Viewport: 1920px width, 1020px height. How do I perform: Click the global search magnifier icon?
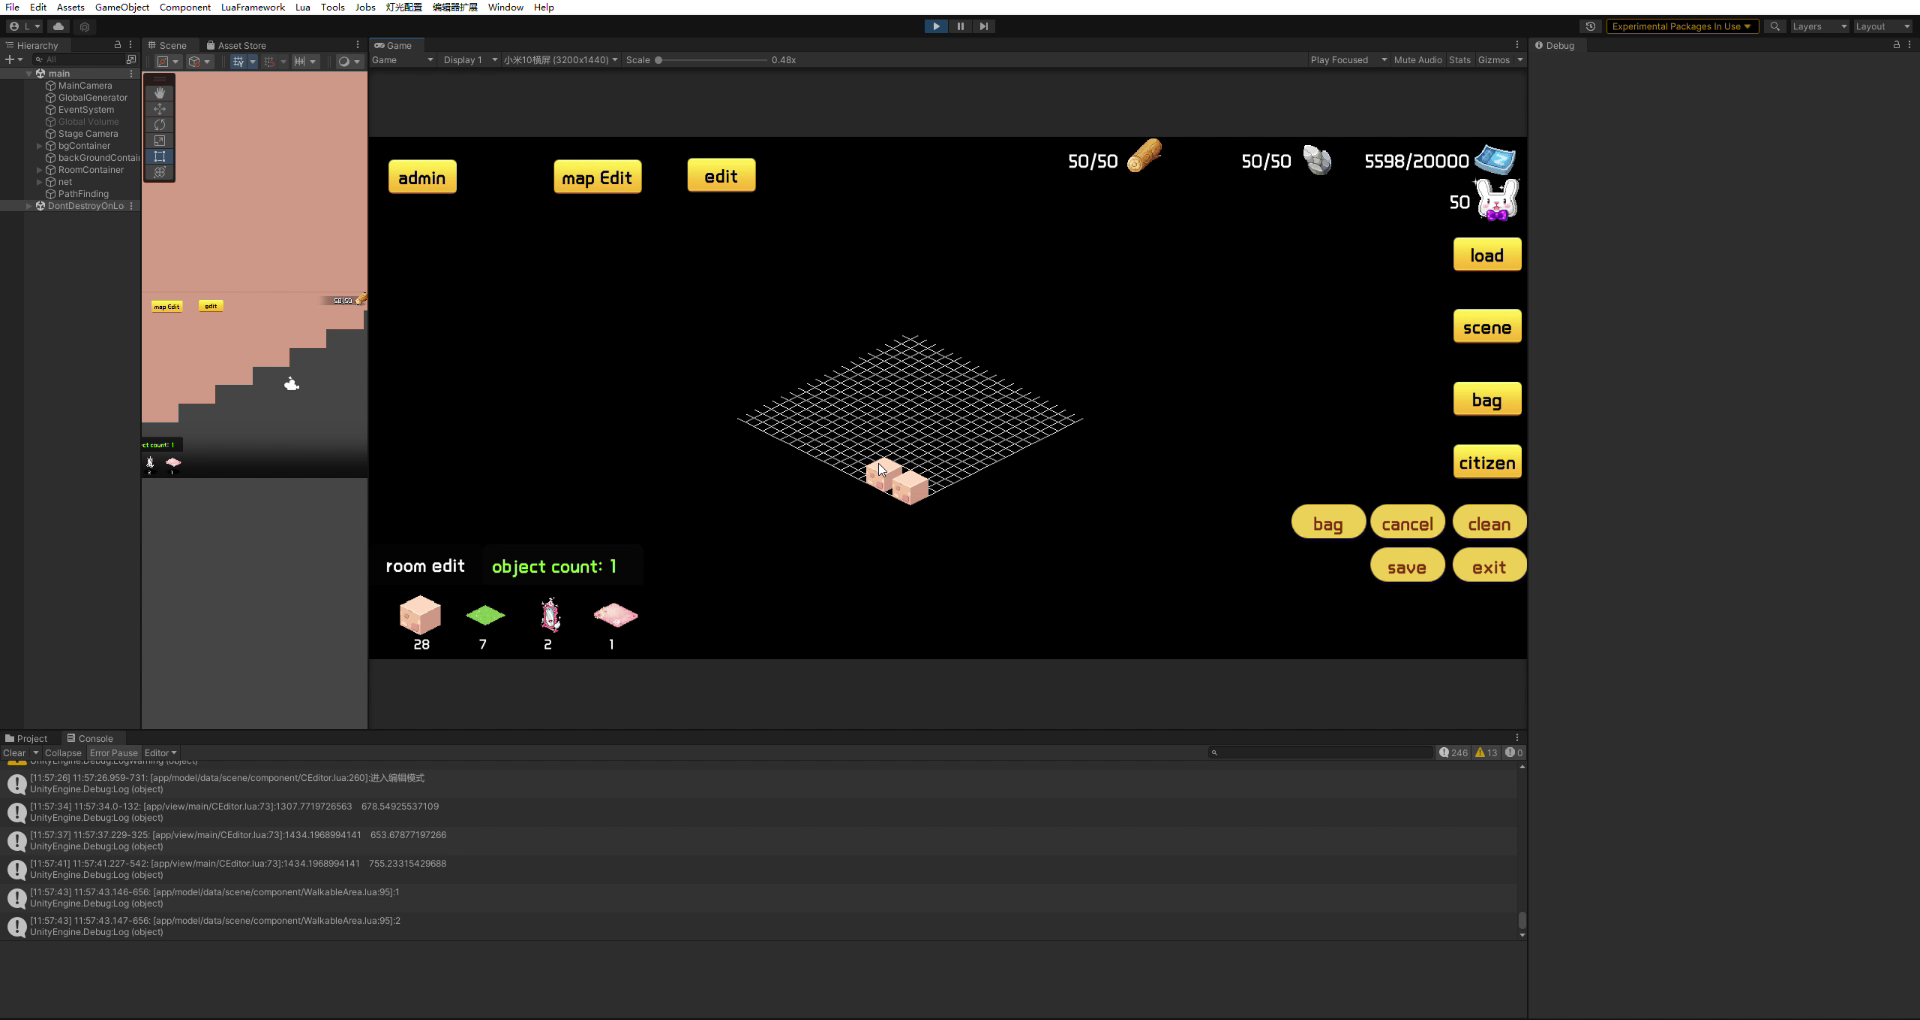pyautogui.click(x=1775, y=26)
